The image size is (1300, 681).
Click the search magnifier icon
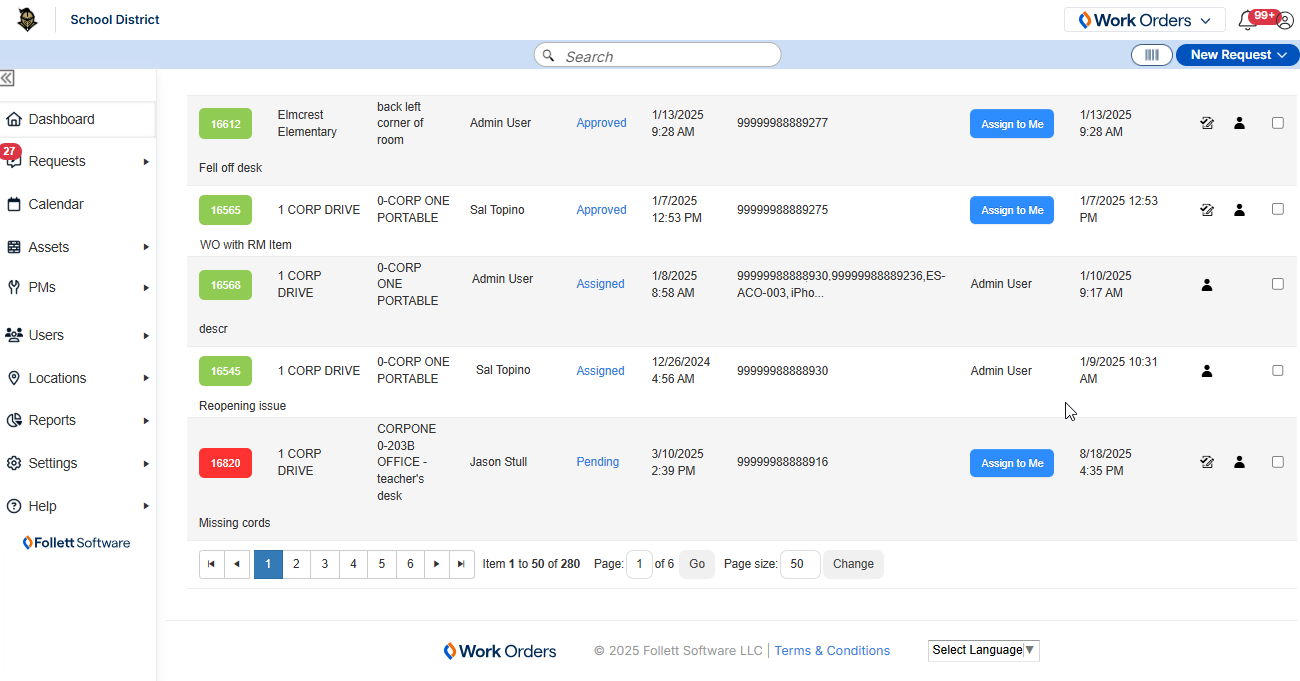548,55
